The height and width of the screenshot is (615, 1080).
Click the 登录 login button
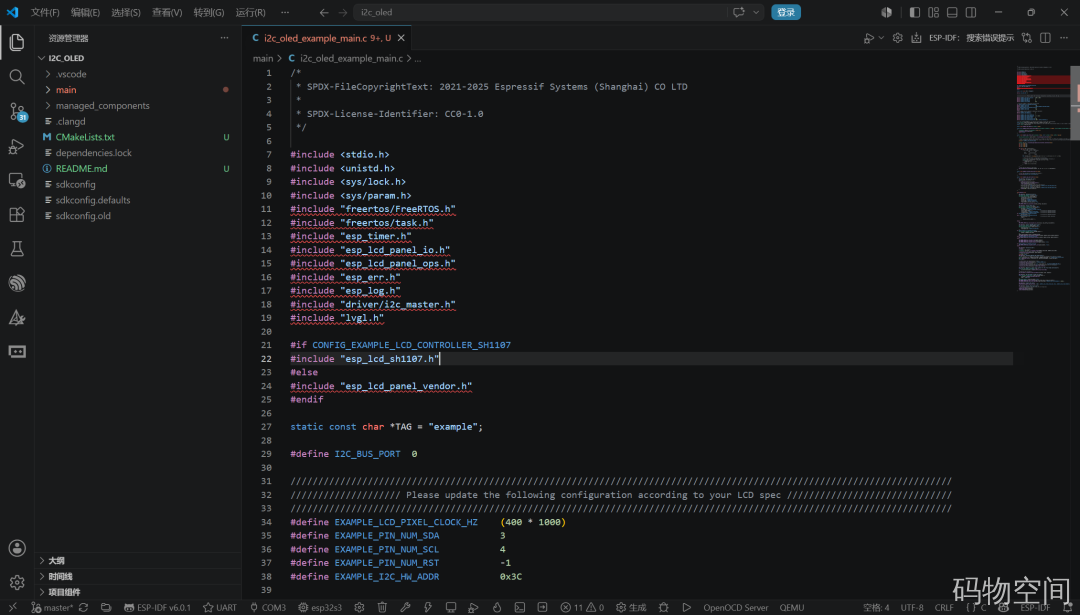[785, 12]
